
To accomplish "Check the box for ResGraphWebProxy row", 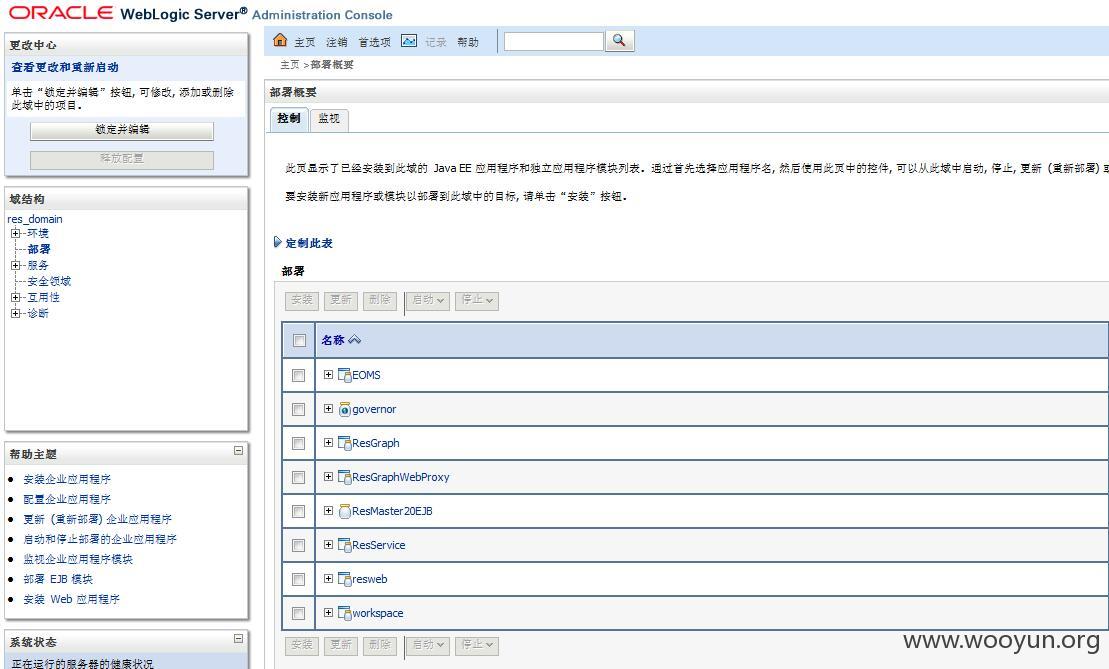I will coord(298,477).
